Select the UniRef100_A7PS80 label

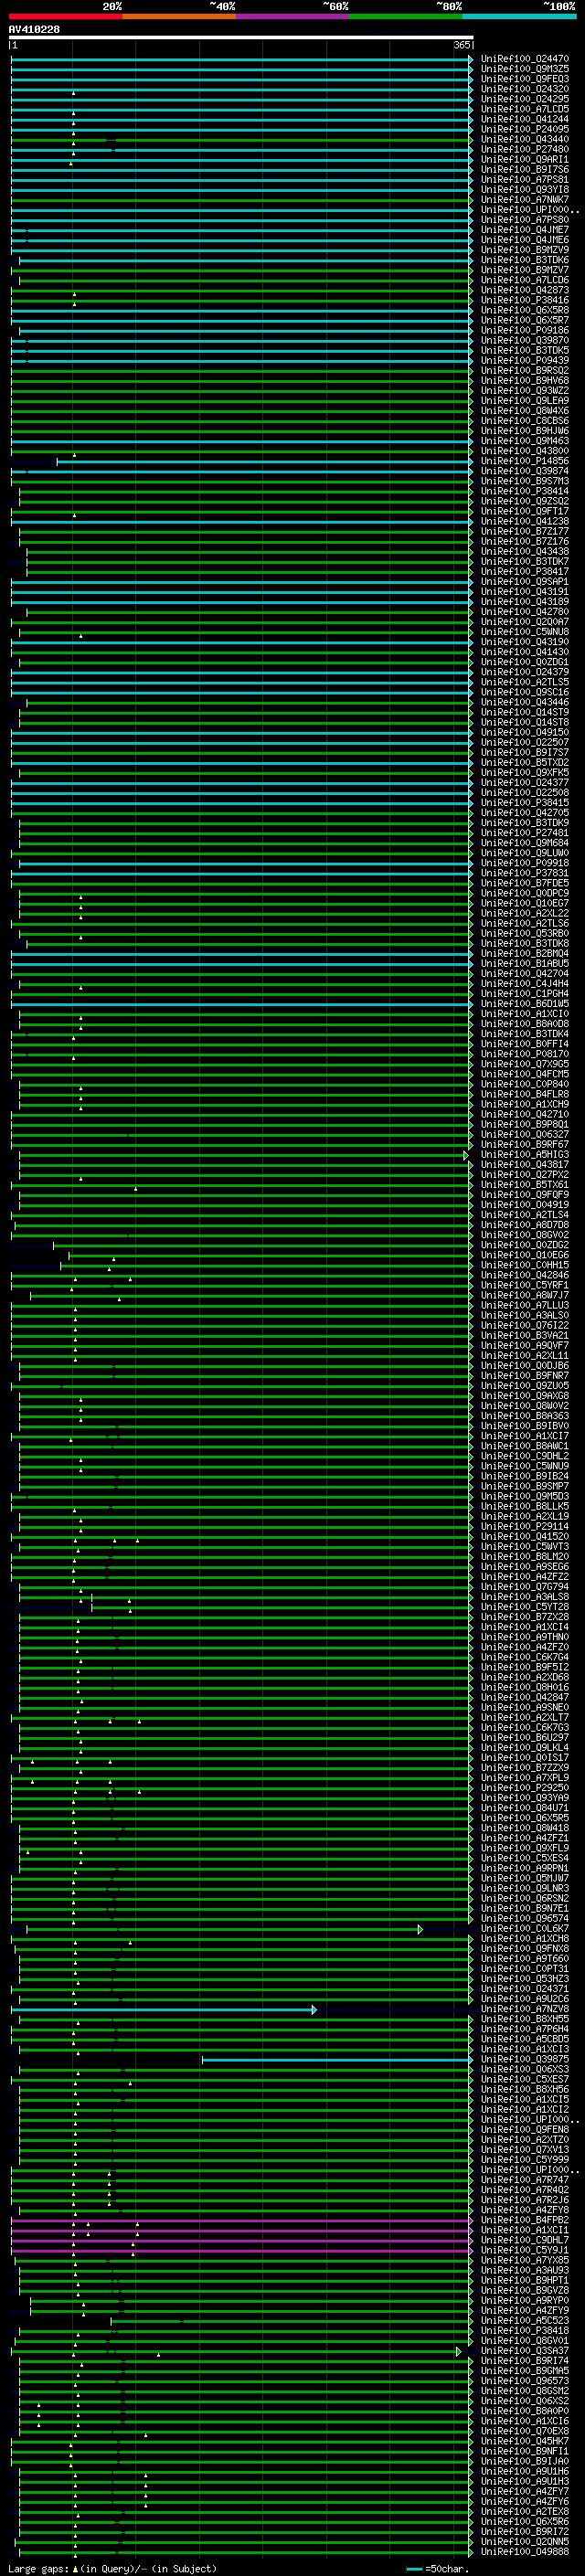(x=525, y=220)
